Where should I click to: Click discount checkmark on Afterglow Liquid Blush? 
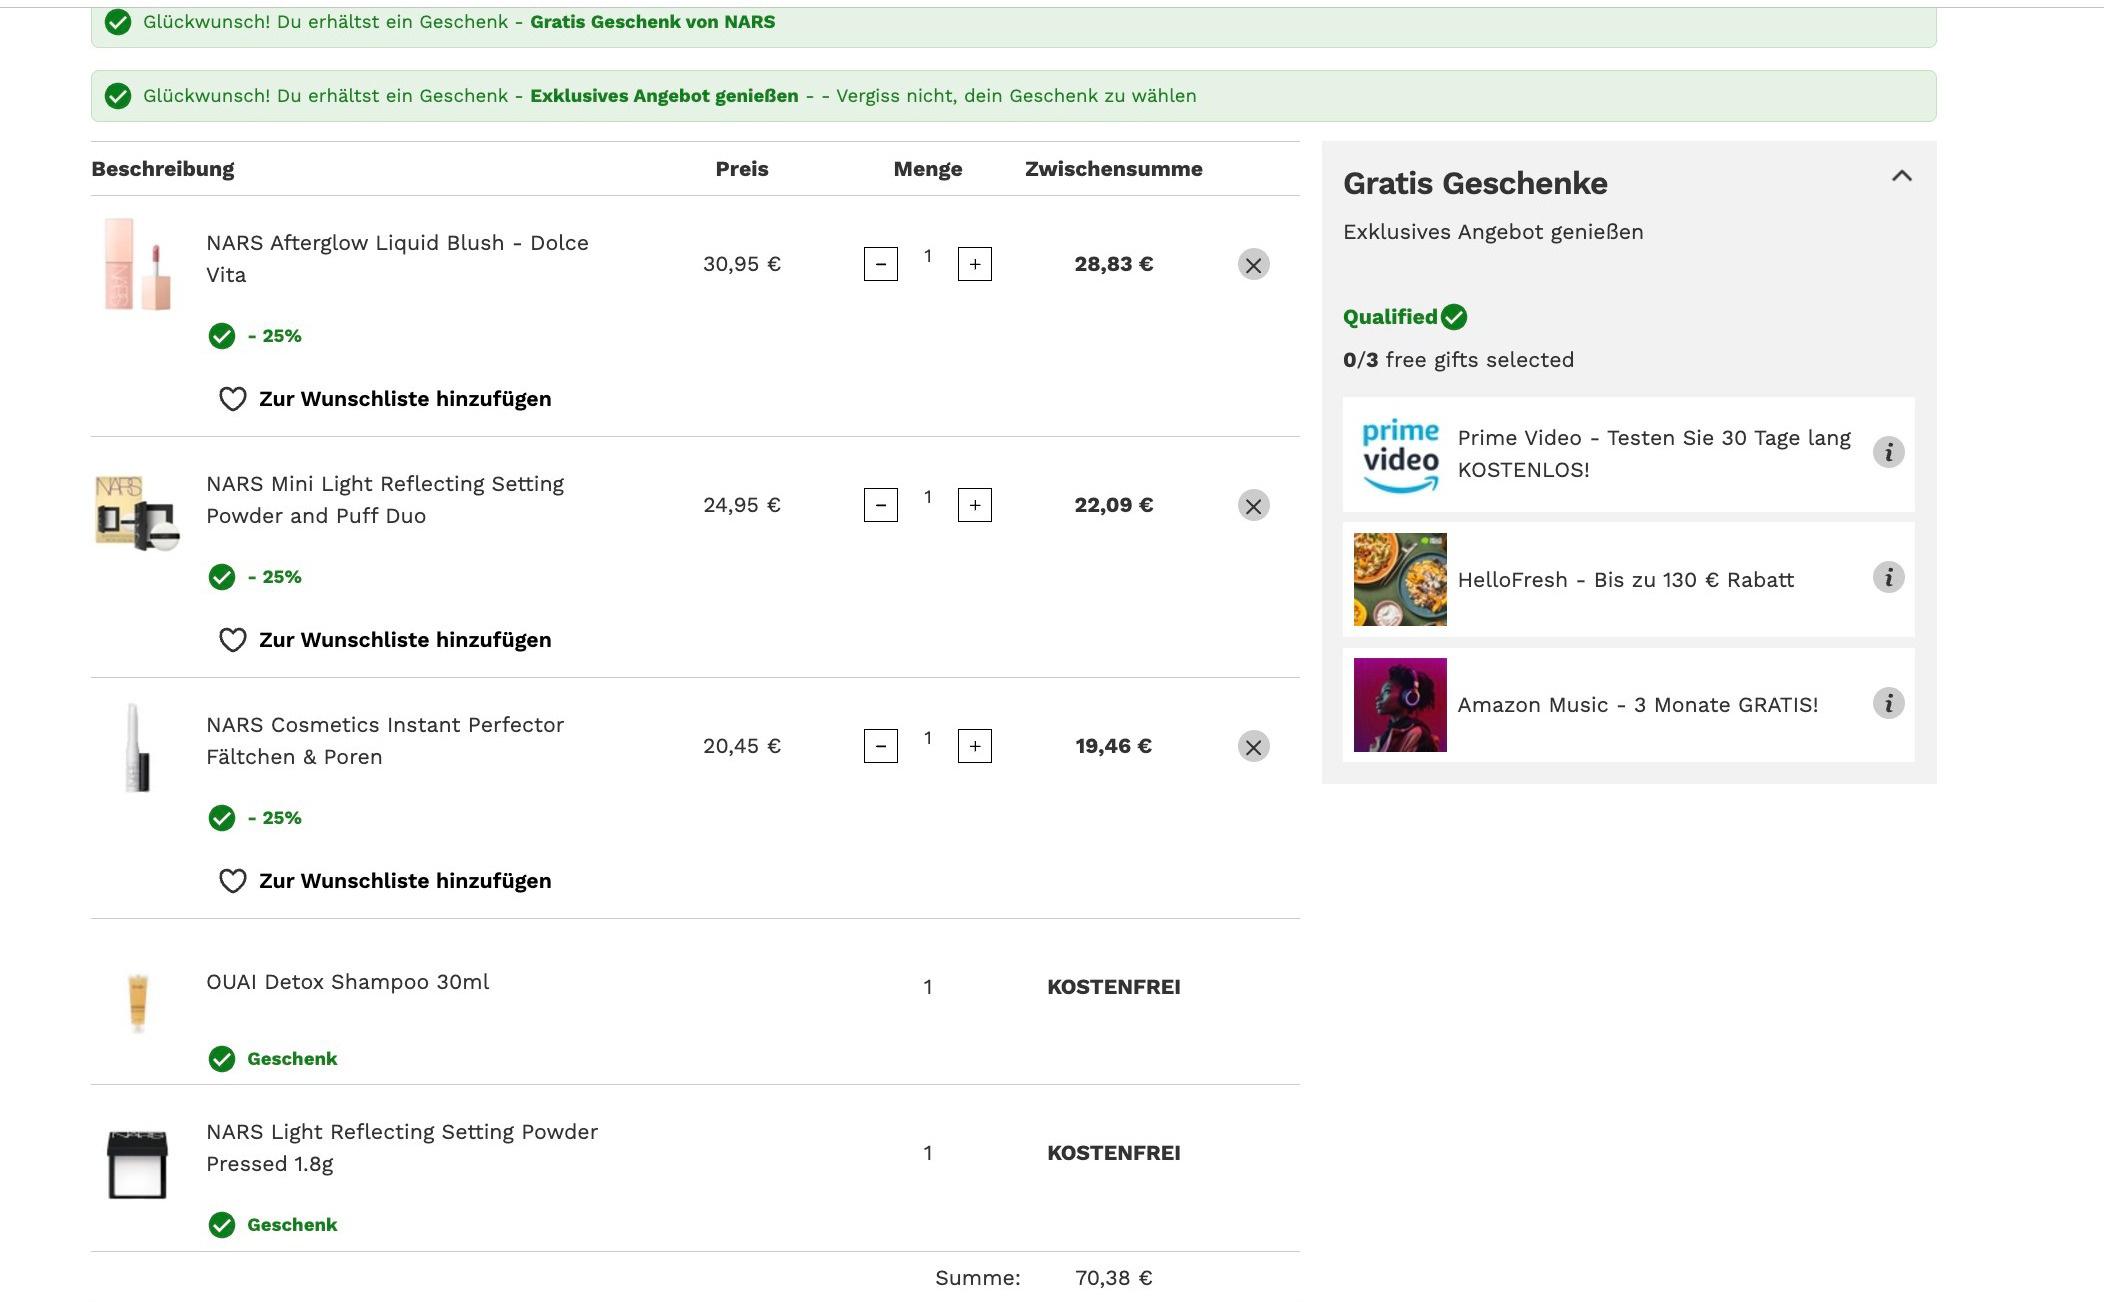coord(222,336)
